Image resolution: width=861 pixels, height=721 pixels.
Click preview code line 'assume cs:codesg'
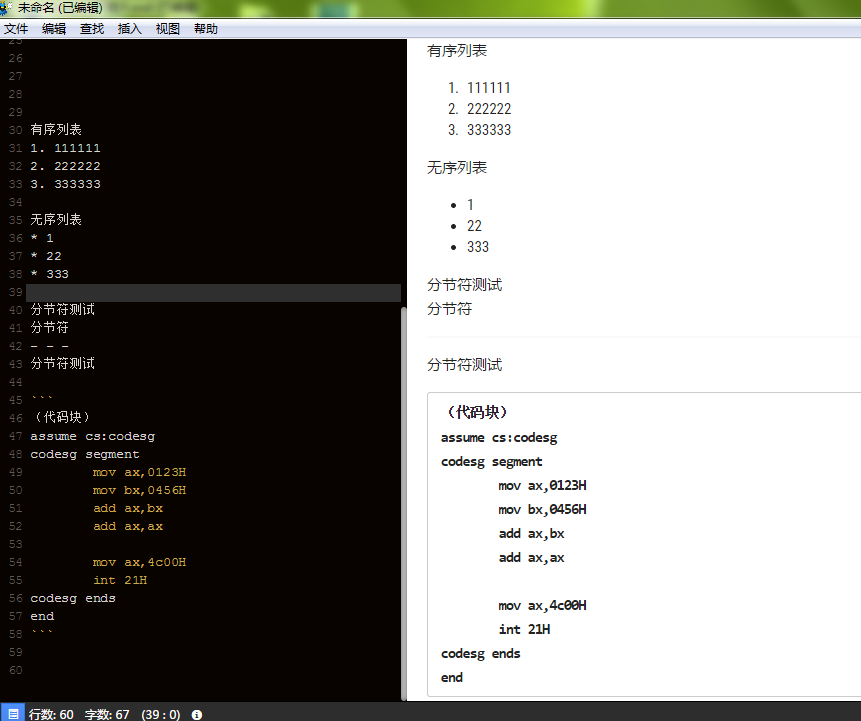coord(499,438)
